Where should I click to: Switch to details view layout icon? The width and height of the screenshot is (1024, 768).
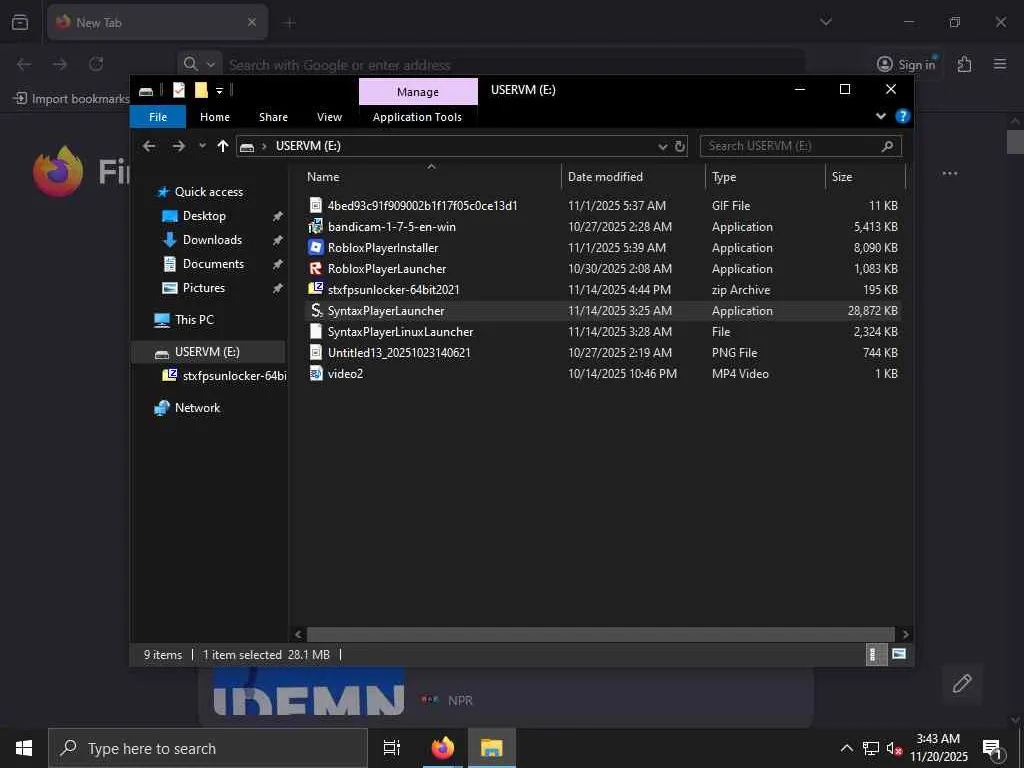tap(875, 654)
